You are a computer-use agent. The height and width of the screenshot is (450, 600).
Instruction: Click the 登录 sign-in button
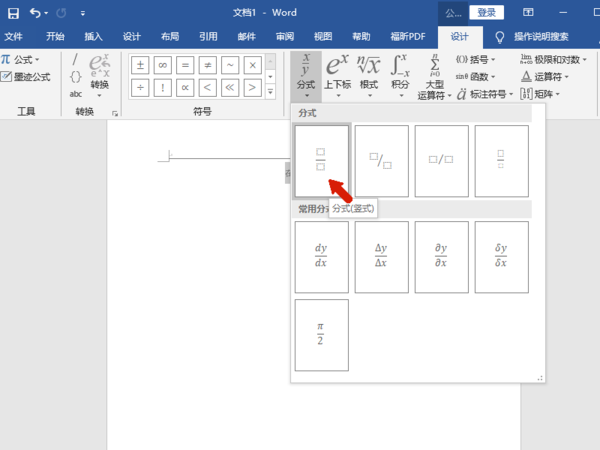(x=486, y=13)
